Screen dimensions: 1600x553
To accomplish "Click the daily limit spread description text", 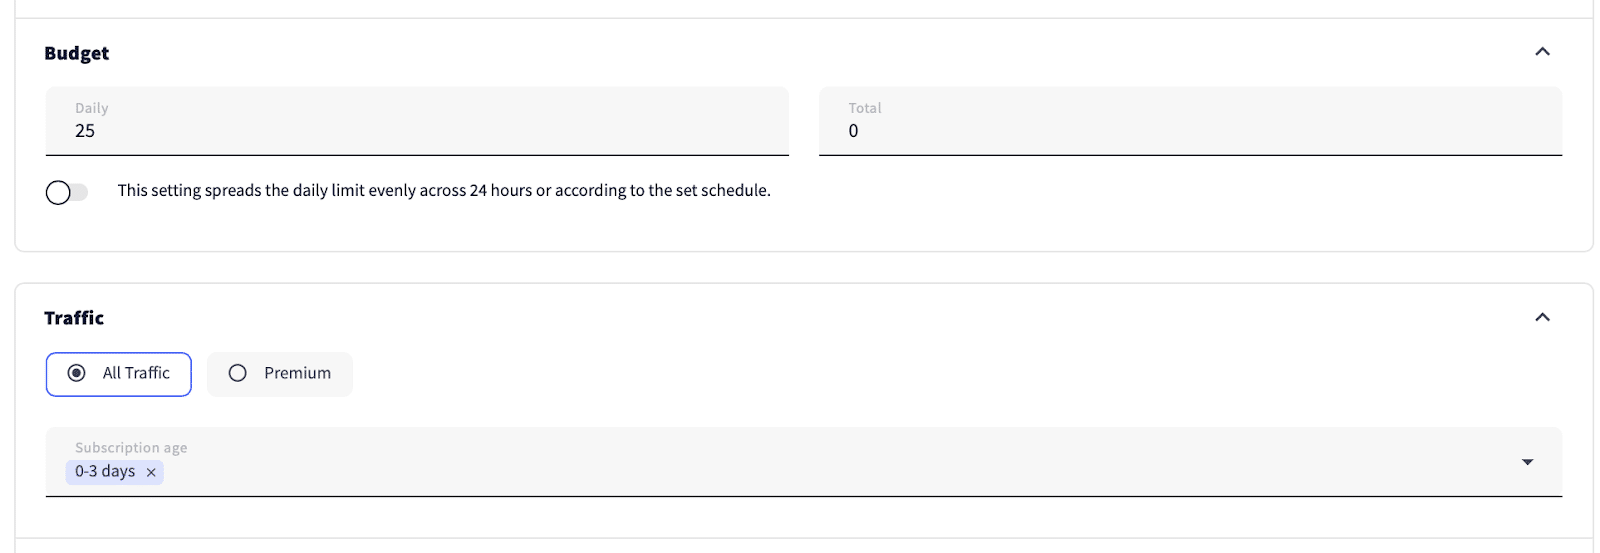I will click(x=444, y=190).
